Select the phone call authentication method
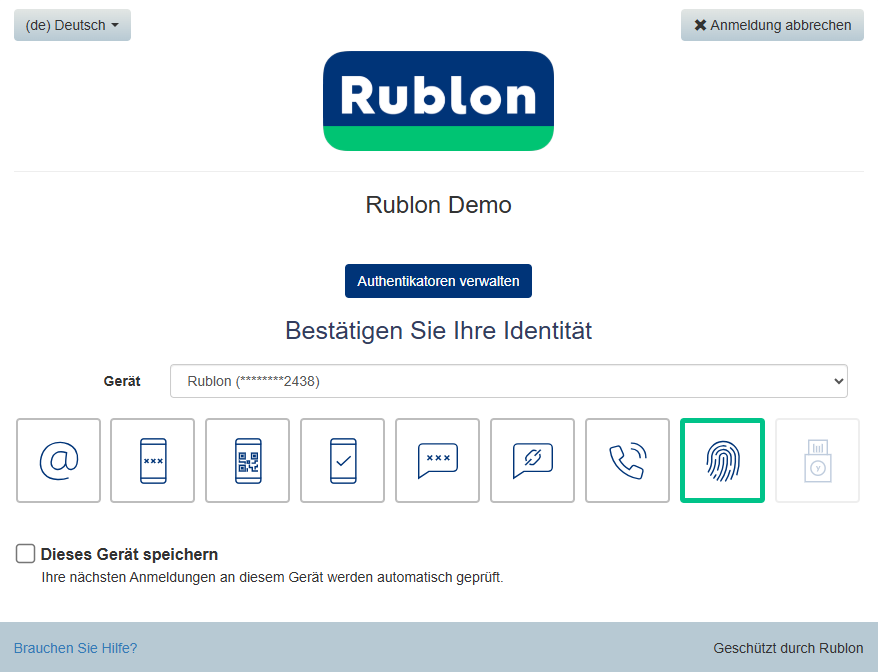 (x=627, y=460)
